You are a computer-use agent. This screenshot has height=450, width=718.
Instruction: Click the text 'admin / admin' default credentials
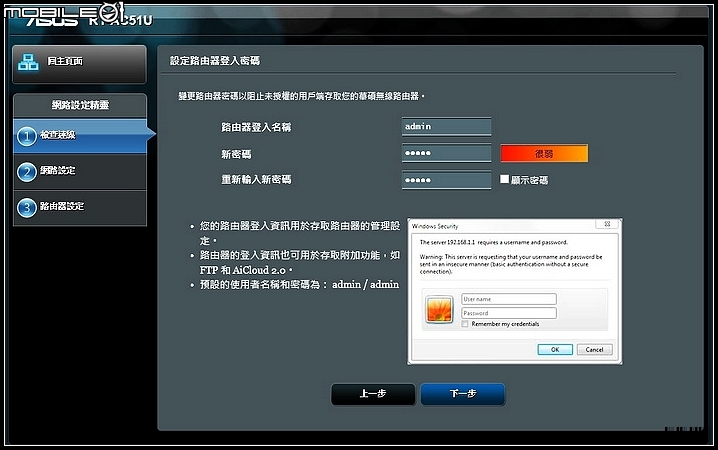tap(365, 285)
